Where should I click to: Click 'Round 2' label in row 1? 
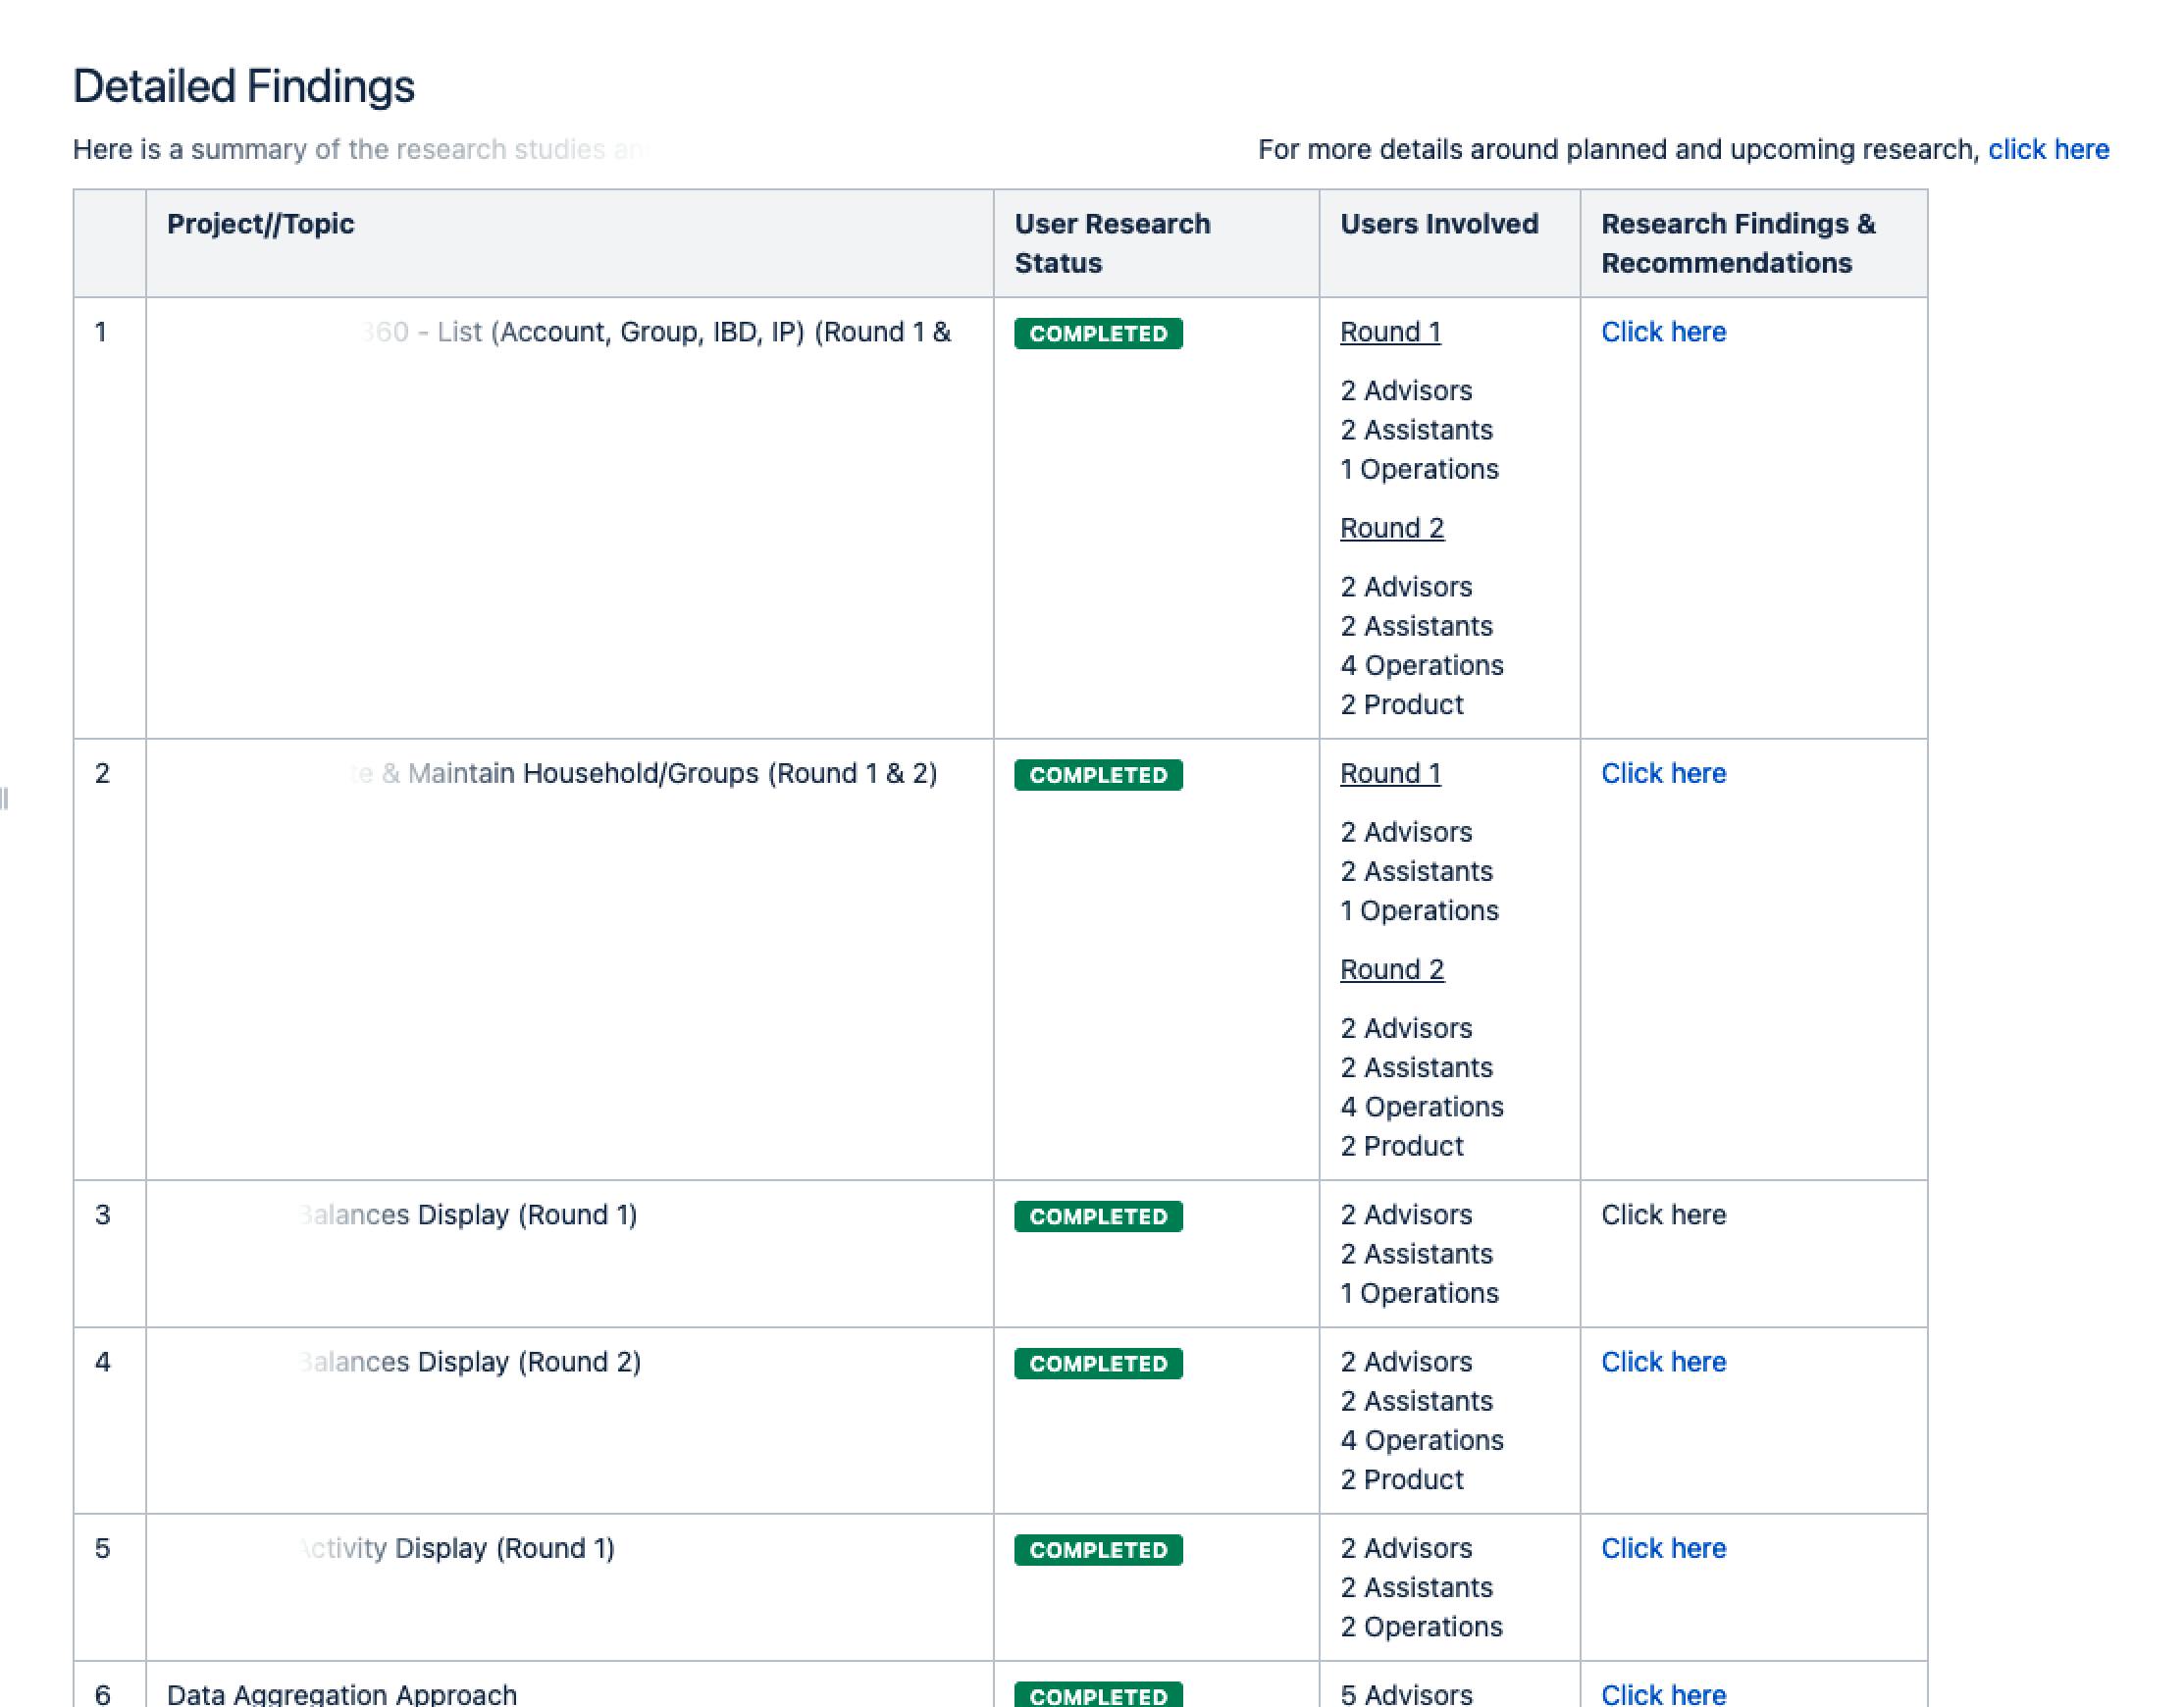1392,528
